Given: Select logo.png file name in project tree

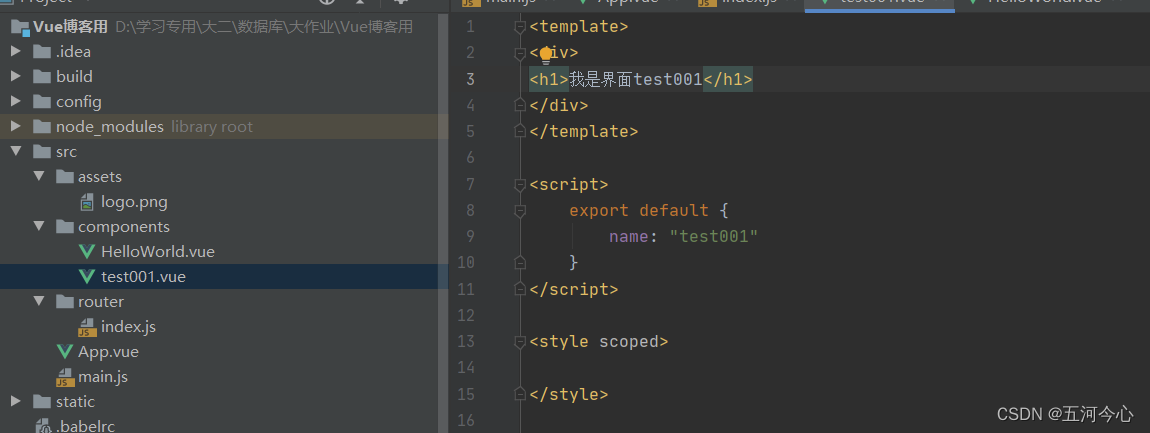Looking at the screenshot, I should pos(134,202).
